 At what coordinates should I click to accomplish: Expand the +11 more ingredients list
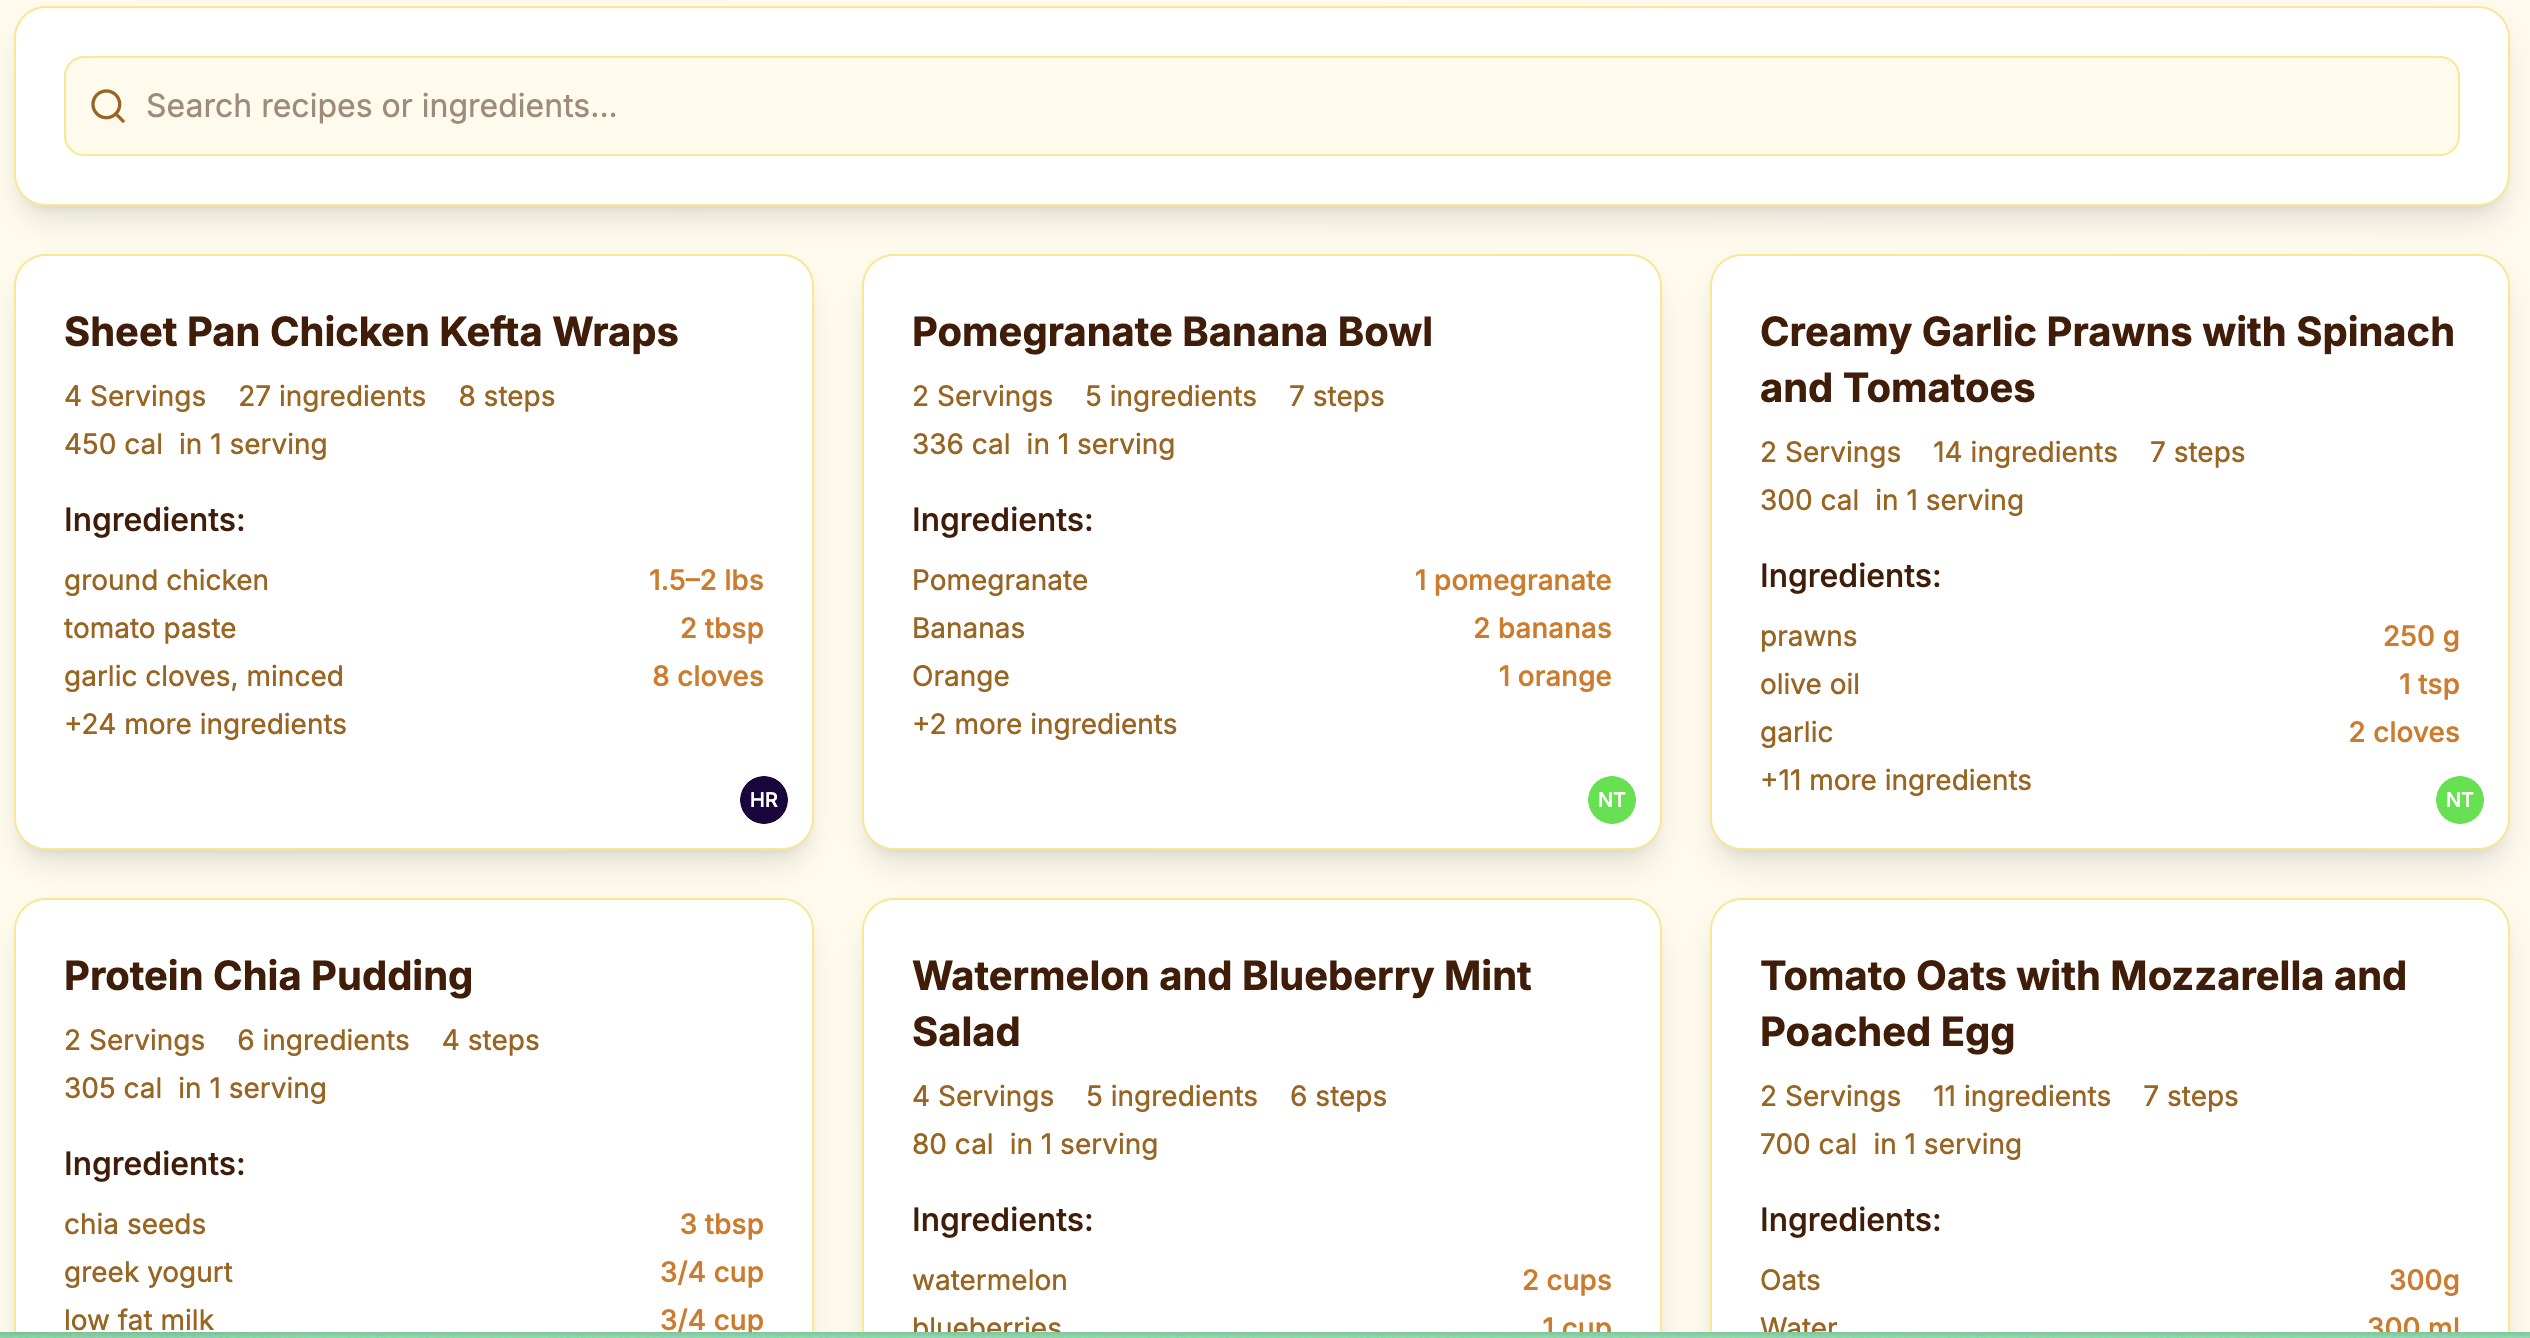tap(1895, 780)
